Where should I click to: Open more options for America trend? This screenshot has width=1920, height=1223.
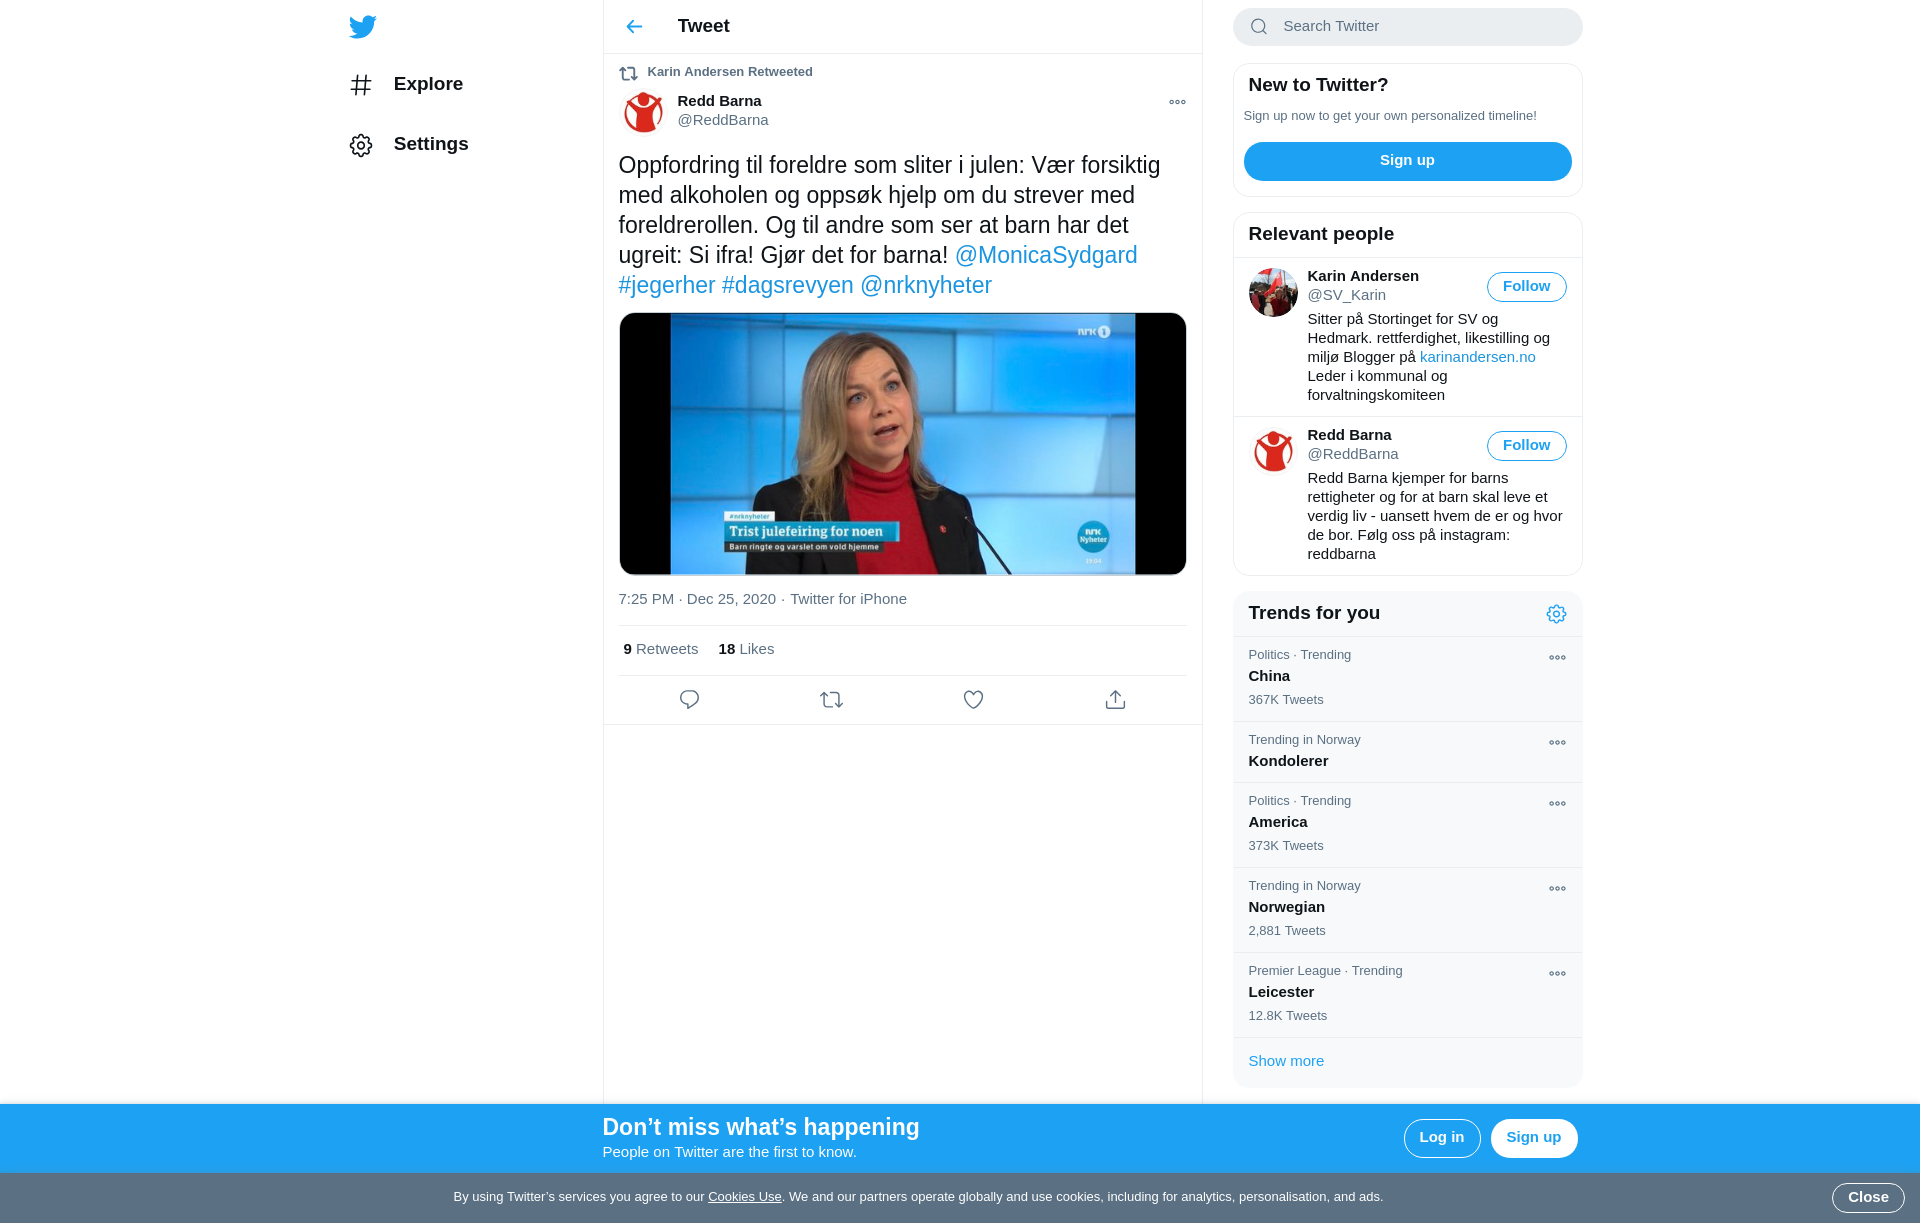coord(1557,804)
